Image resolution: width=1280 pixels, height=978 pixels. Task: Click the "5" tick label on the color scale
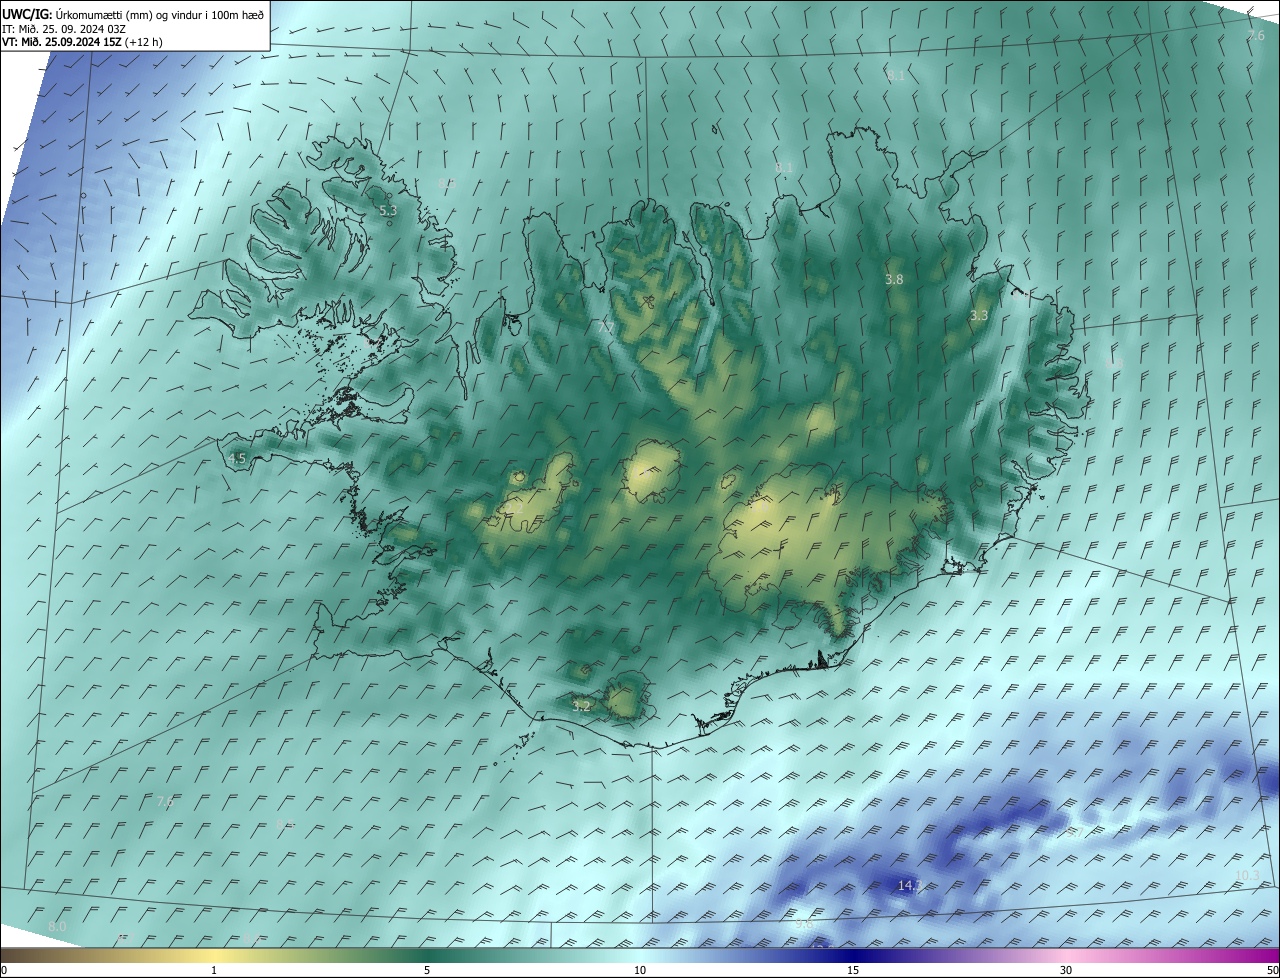click(427, 971)
